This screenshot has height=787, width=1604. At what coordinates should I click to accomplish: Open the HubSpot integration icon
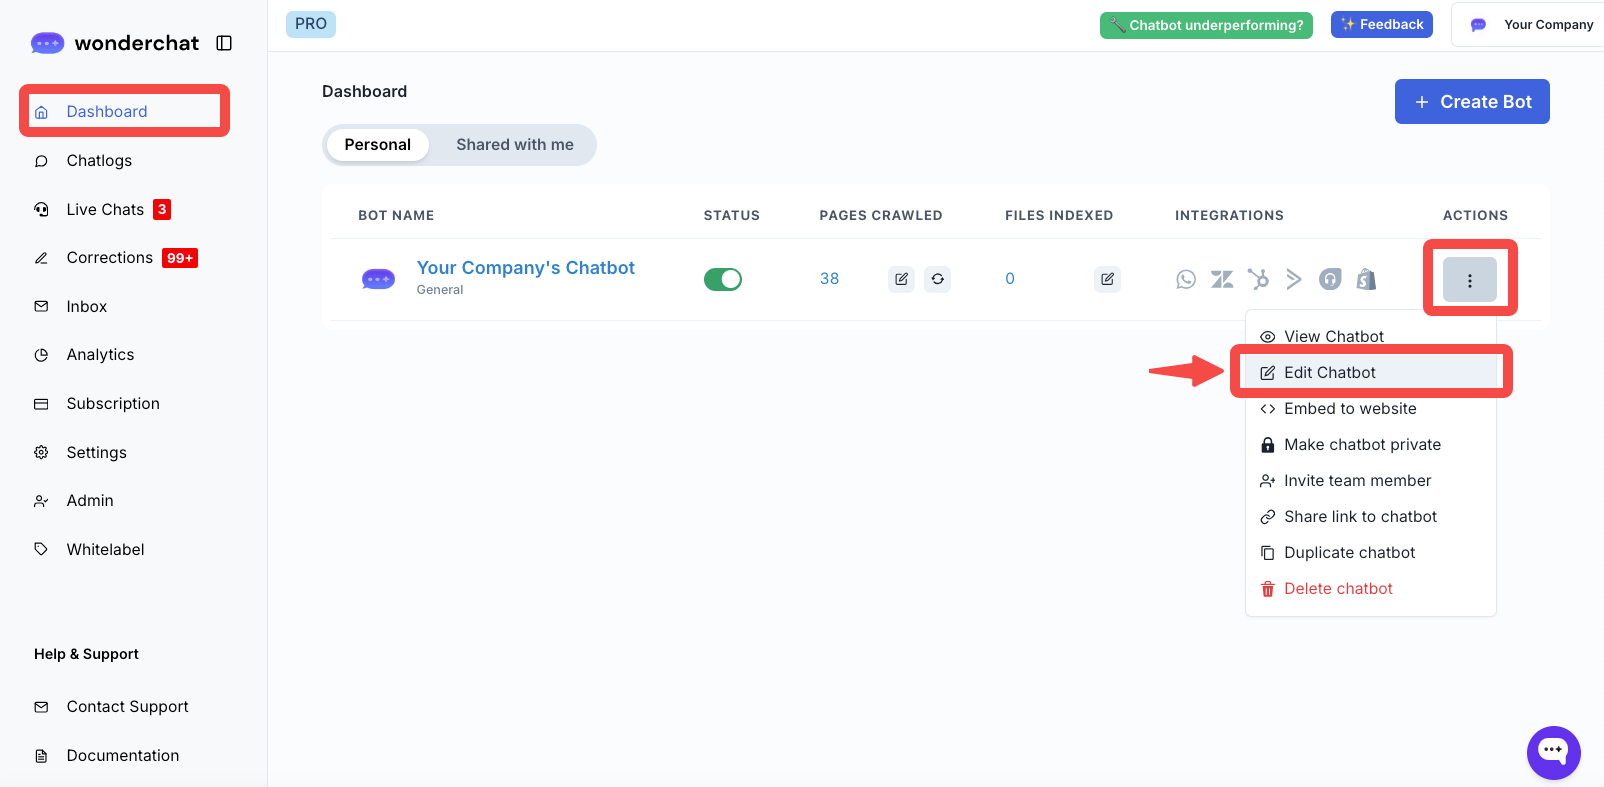point(1258,279)
